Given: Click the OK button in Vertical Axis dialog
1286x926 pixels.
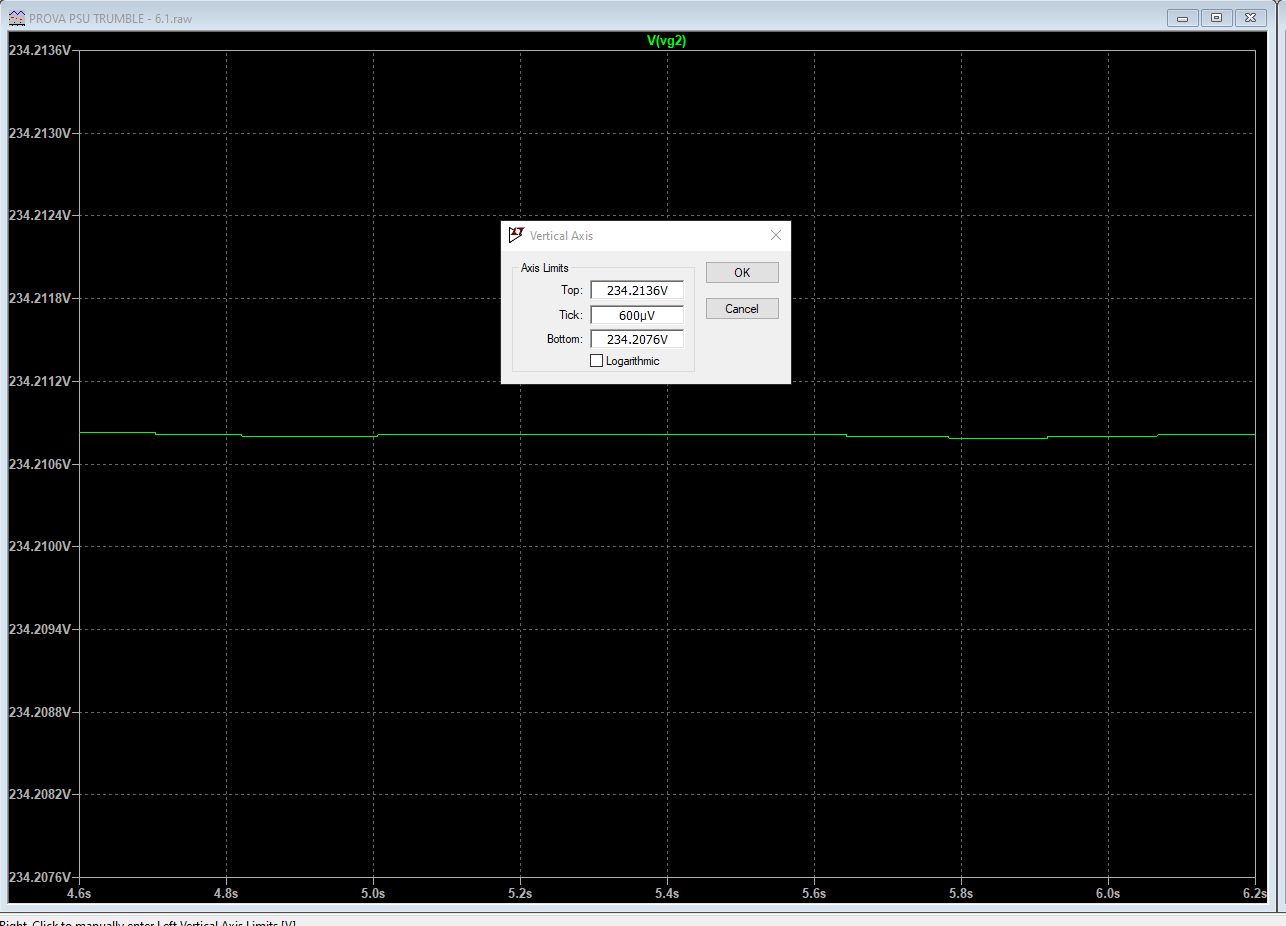Looking at the screenshot, I should [x=742, y=272].
